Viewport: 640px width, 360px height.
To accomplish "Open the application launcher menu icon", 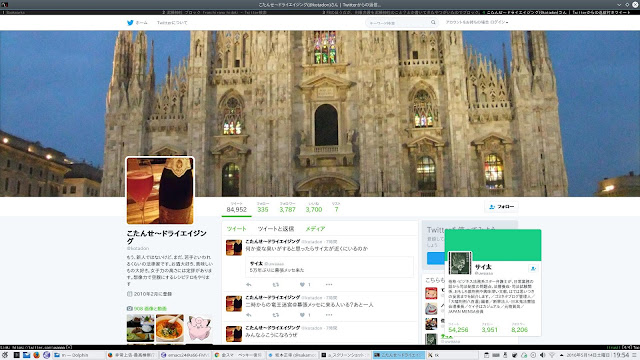I will (5, 355).
